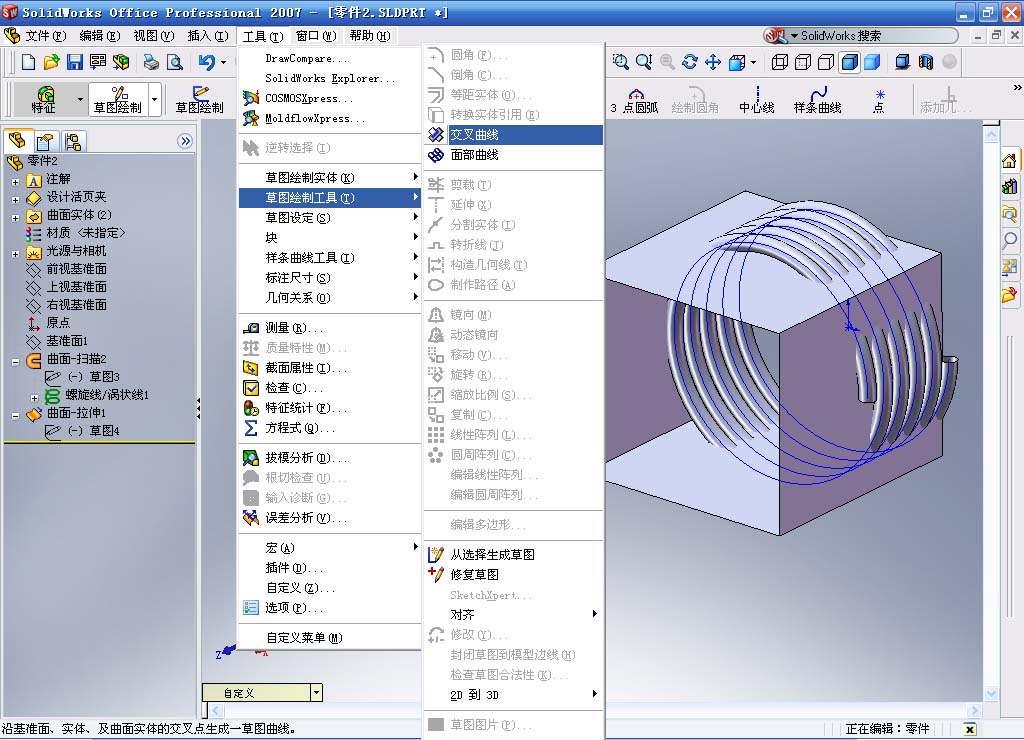The width and height of the screenshot is (1024, 740).
Task: Click the 特征 toolbar button
Action: pyautogui.click(x=44, y=100)
